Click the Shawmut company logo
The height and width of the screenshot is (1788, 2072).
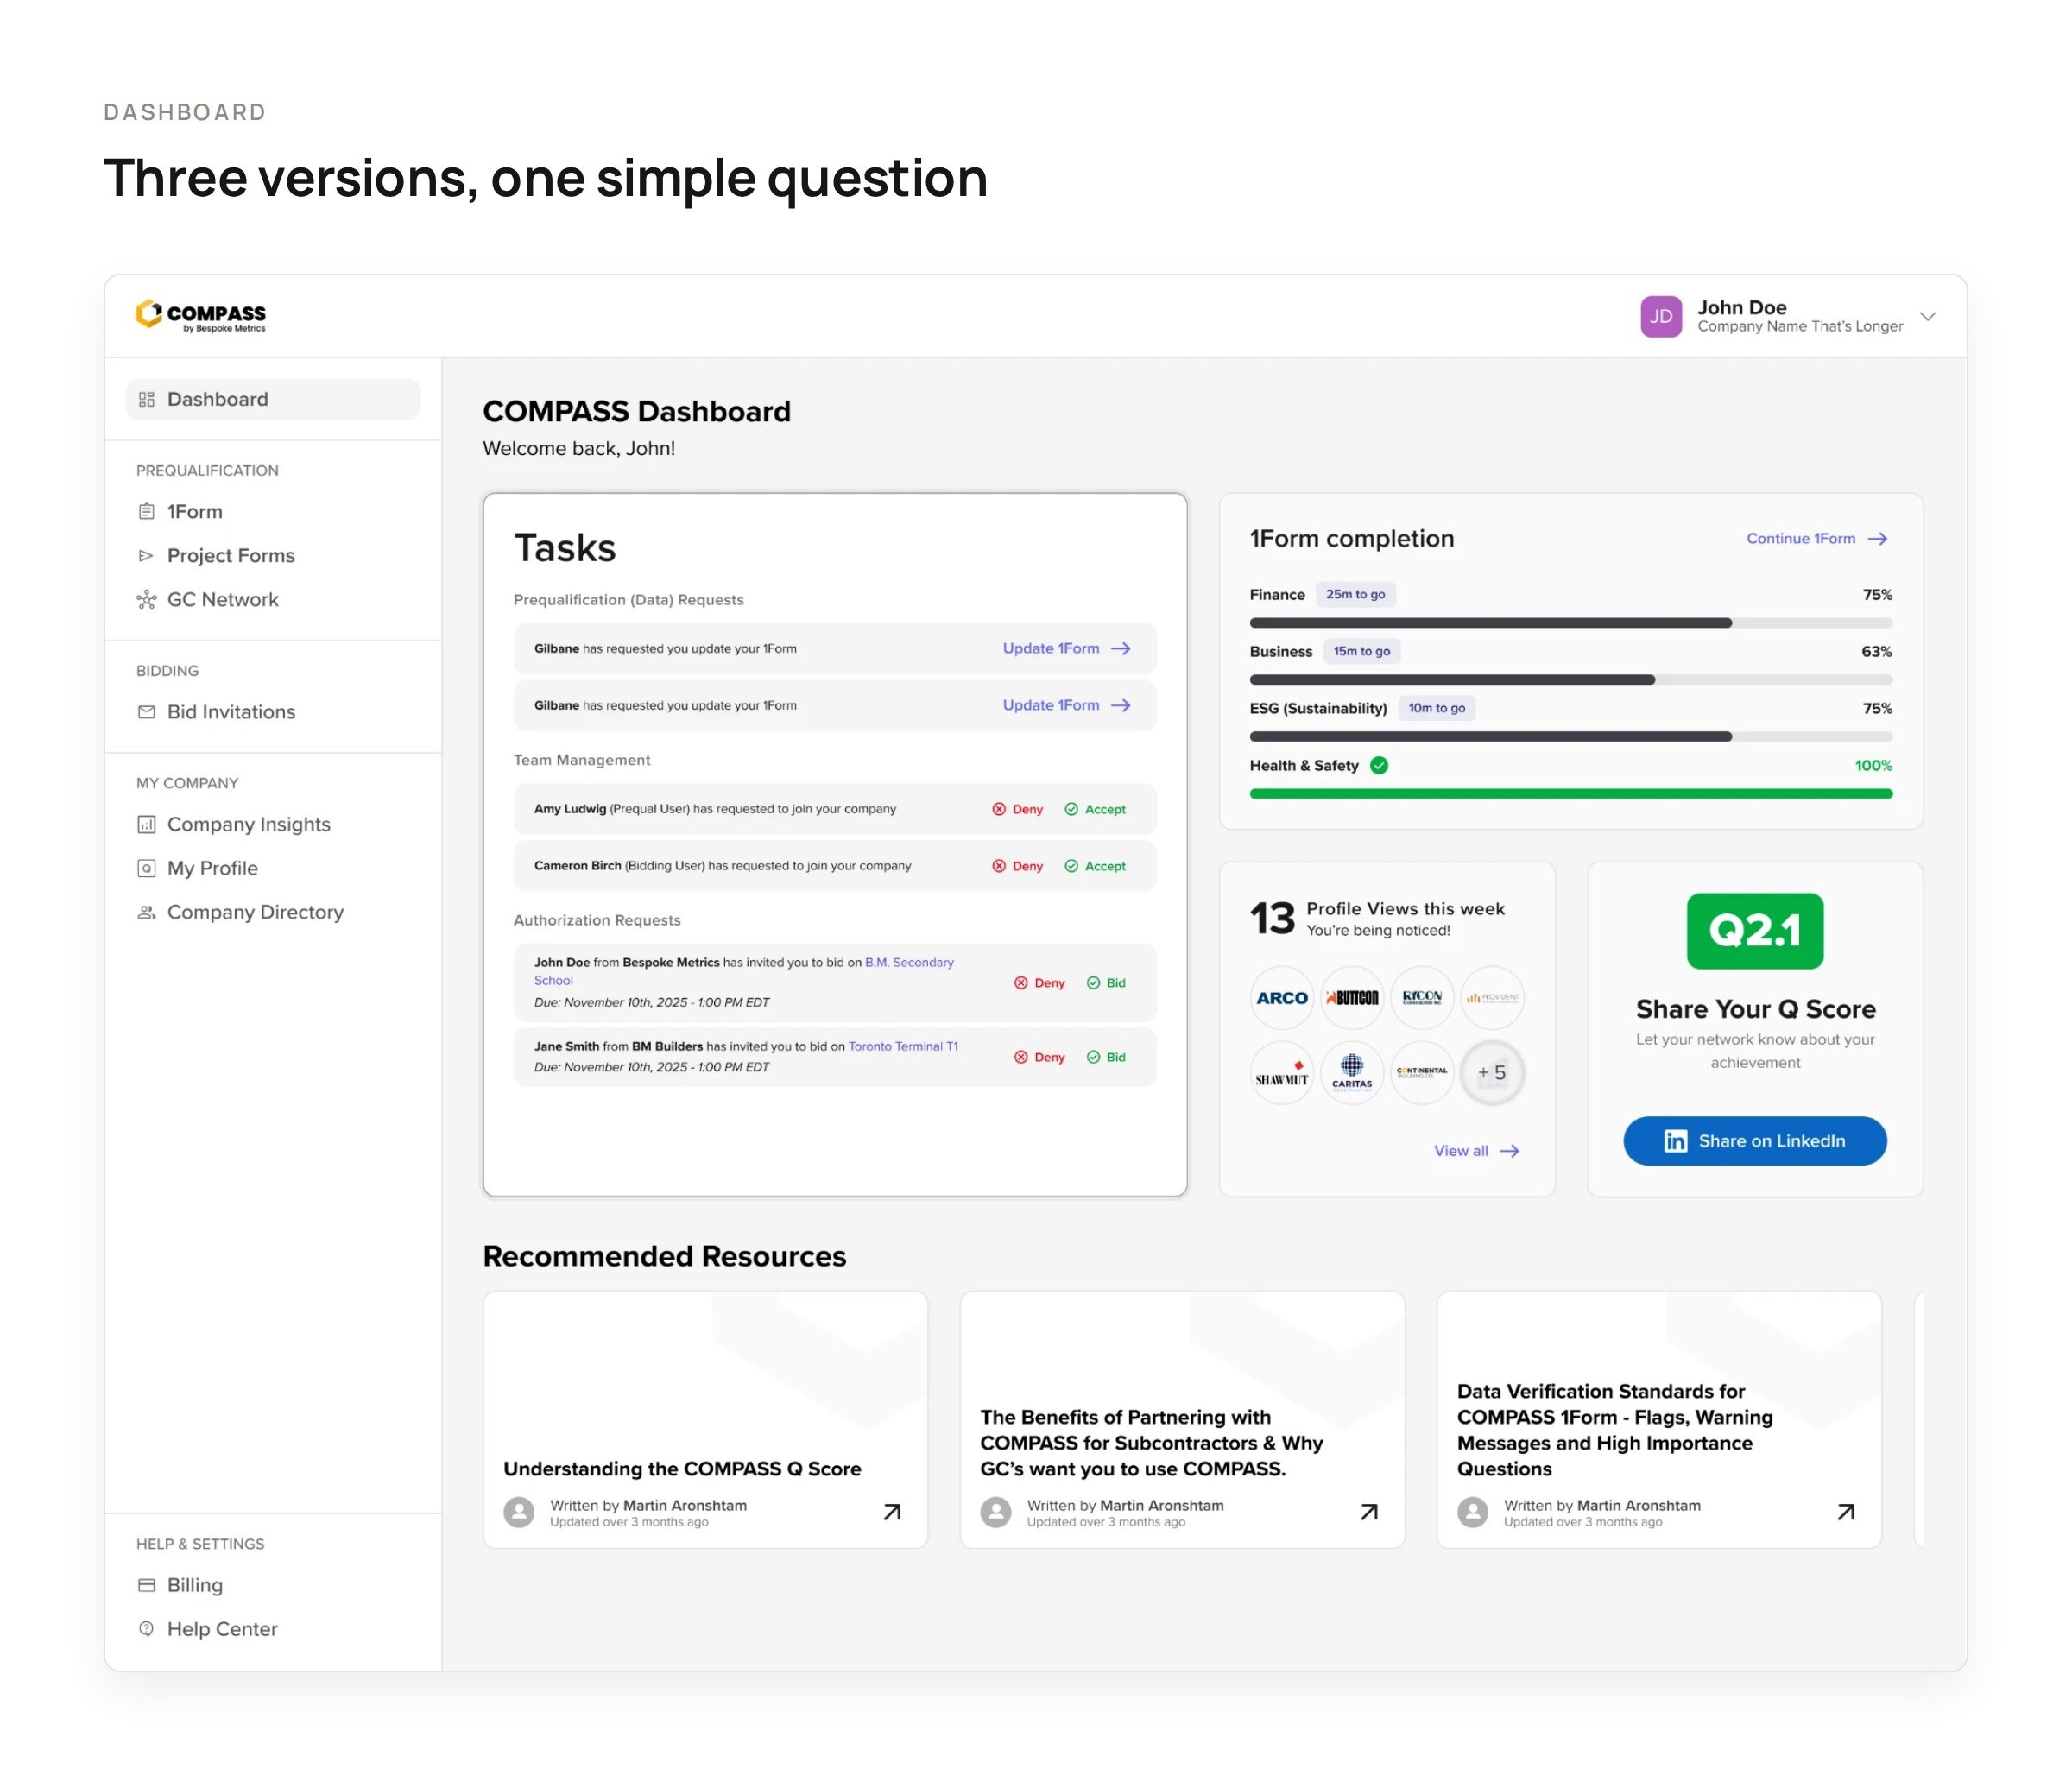click(1282, 1073)
